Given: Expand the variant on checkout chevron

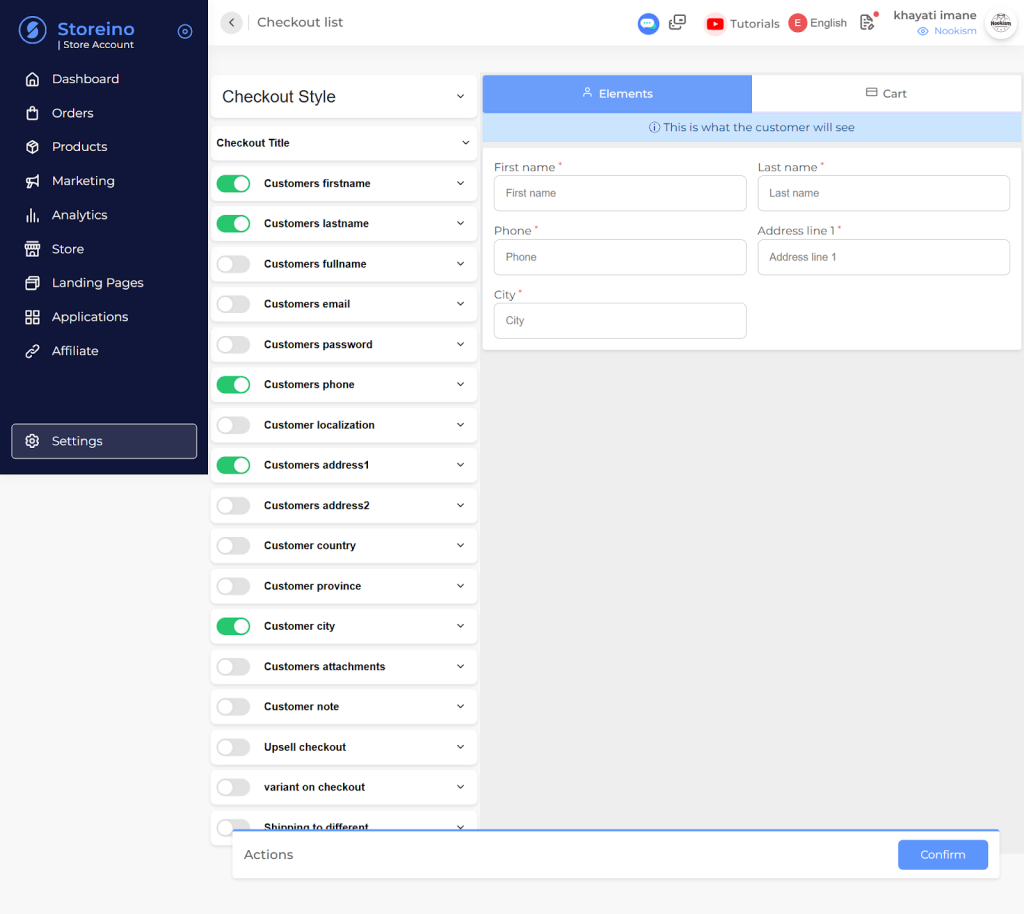Looking at the screenshot, I should tap(460, 787).
